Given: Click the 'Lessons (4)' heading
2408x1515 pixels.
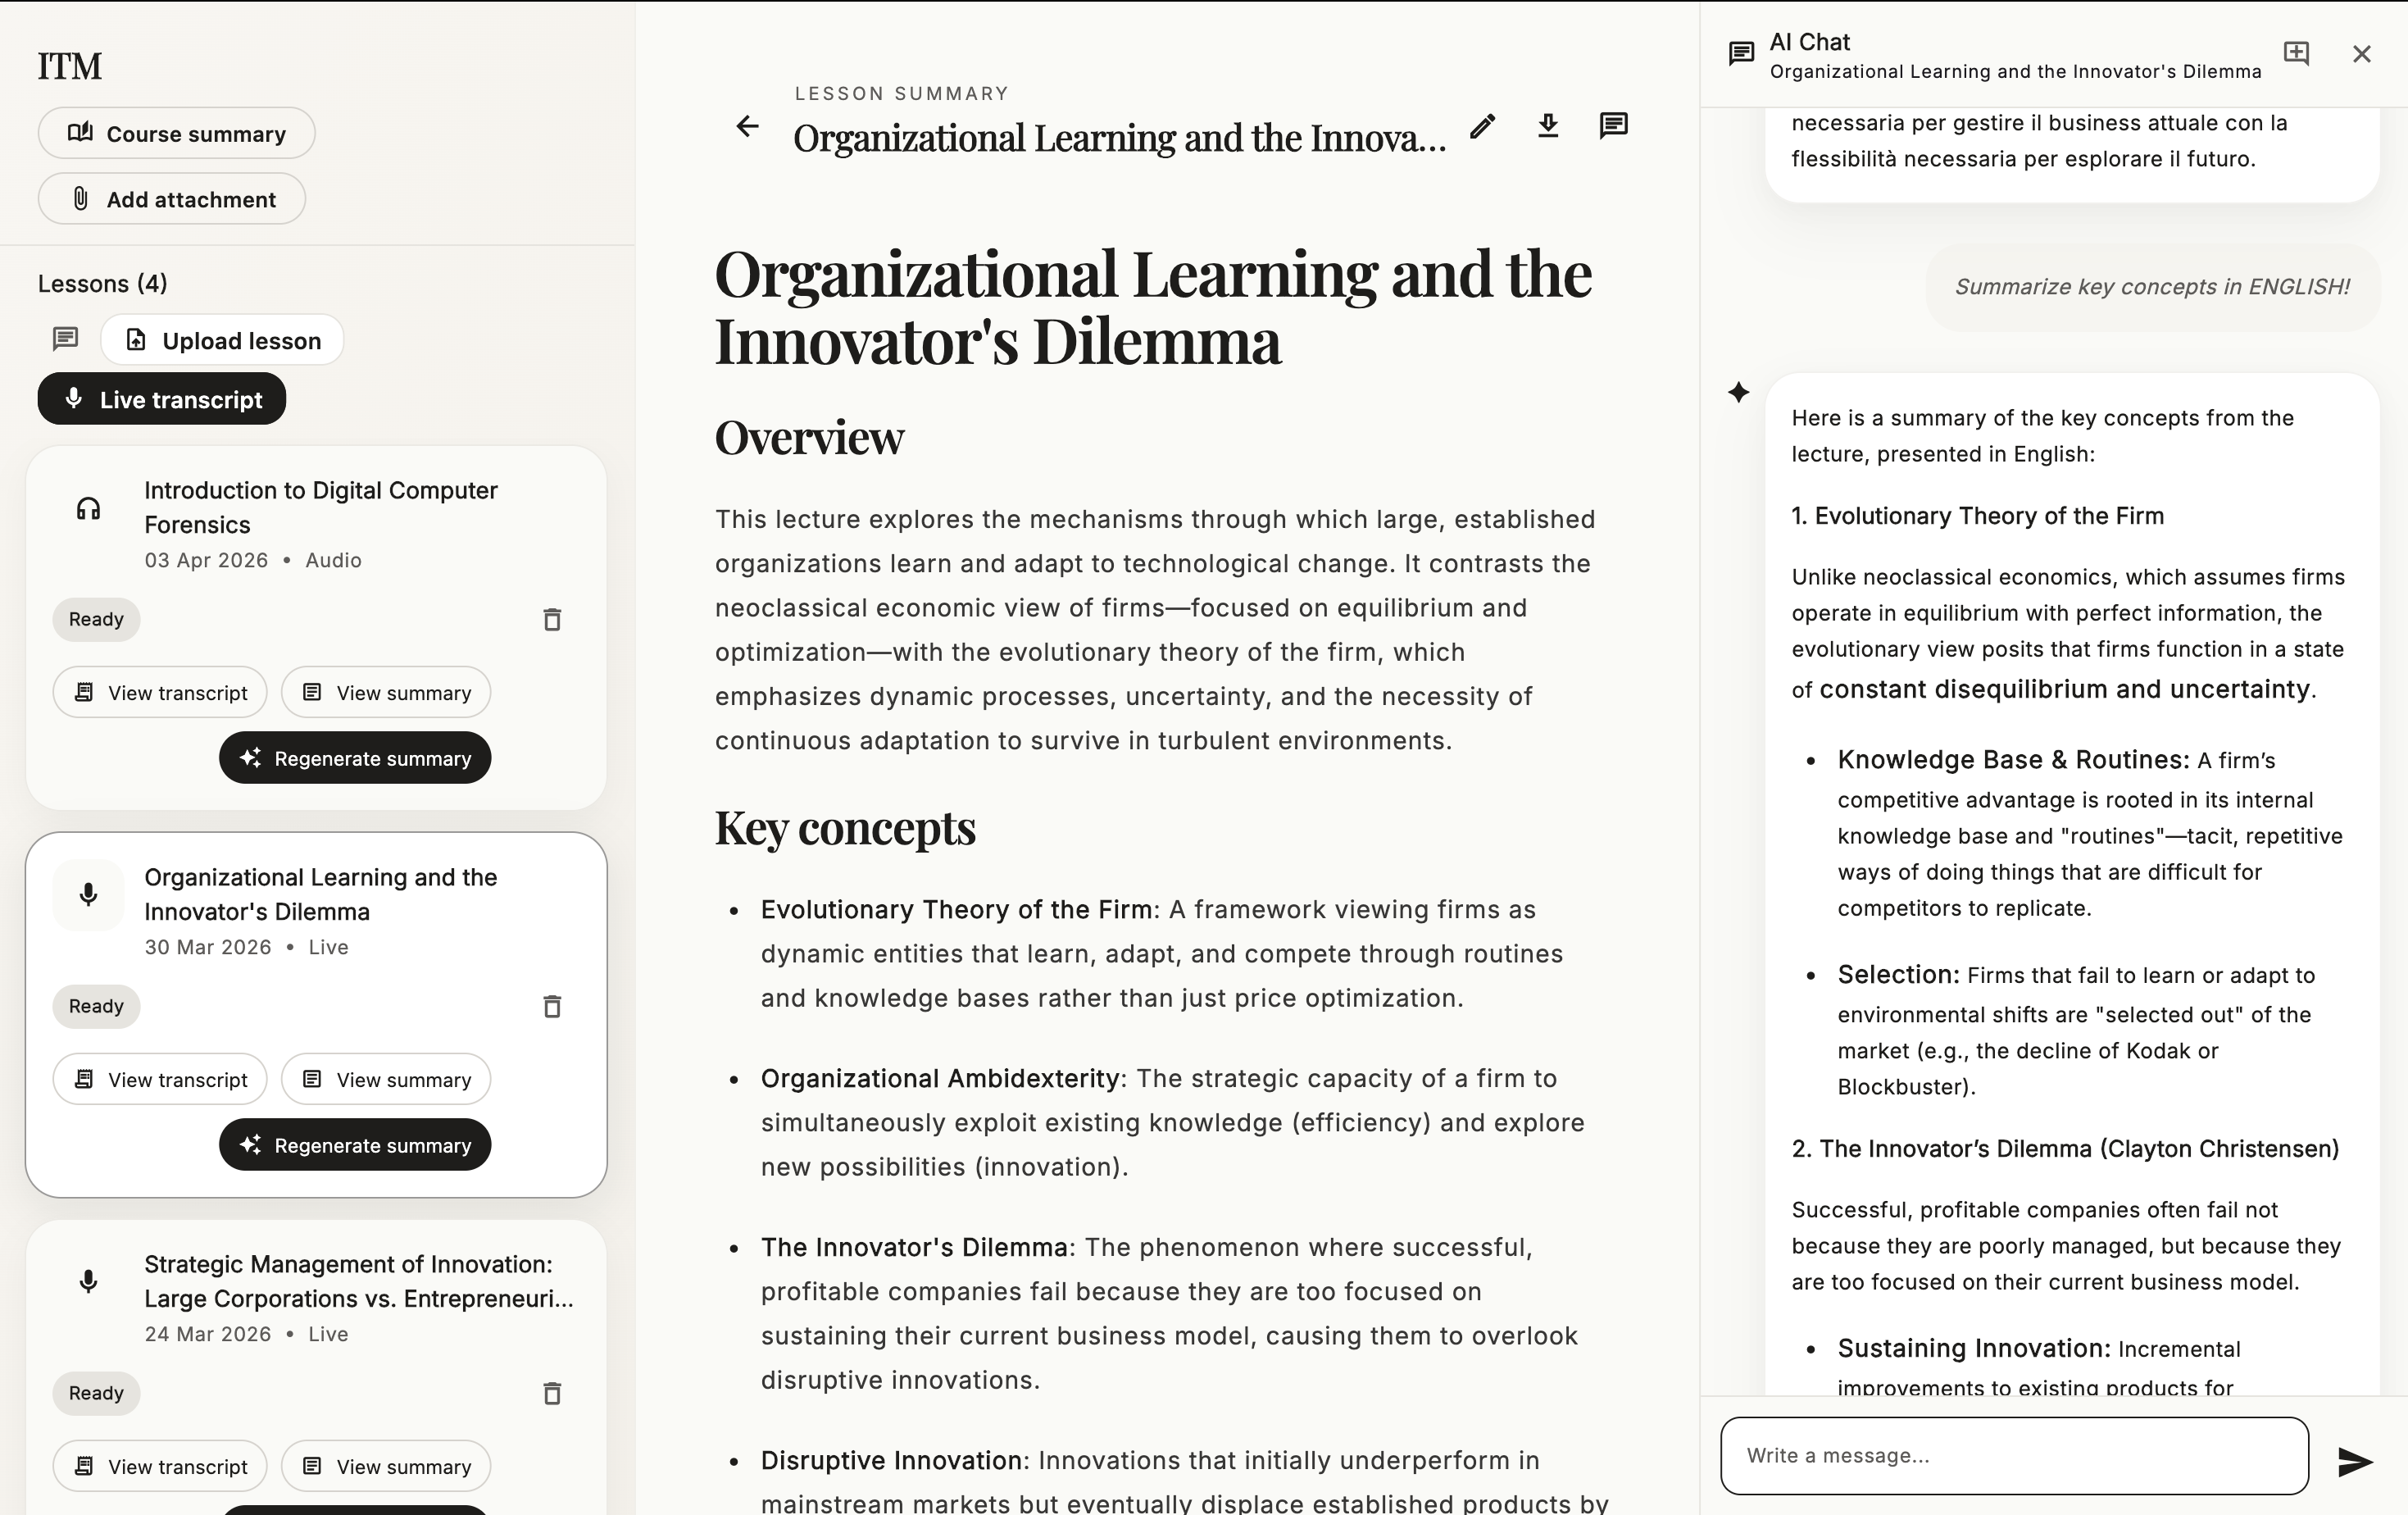Looking at the screenshot, I should (x=103, y=284).
